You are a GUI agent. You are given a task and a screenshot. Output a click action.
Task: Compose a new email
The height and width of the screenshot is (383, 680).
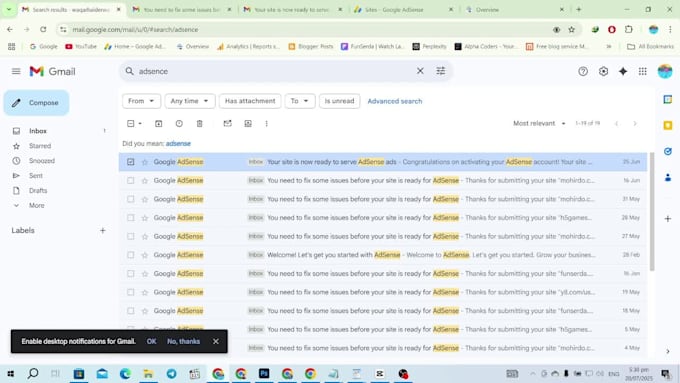[x=36, y=103]
